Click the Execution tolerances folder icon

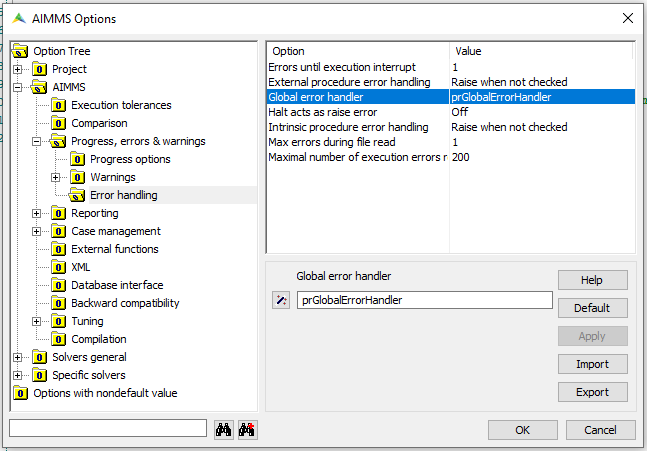click(58, 105)
